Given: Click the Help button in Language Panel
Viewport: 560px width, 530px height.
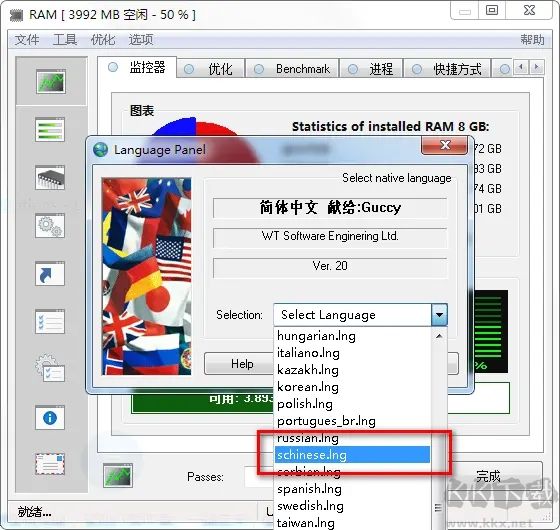Looking at the screenshot, I should (242, 364).
